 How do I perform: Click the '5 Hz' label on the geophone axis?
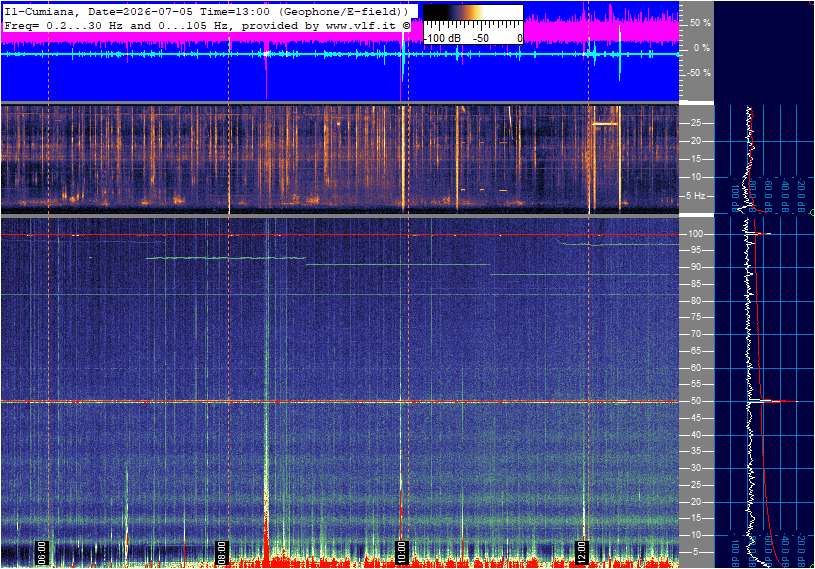[x=695, y=196]
